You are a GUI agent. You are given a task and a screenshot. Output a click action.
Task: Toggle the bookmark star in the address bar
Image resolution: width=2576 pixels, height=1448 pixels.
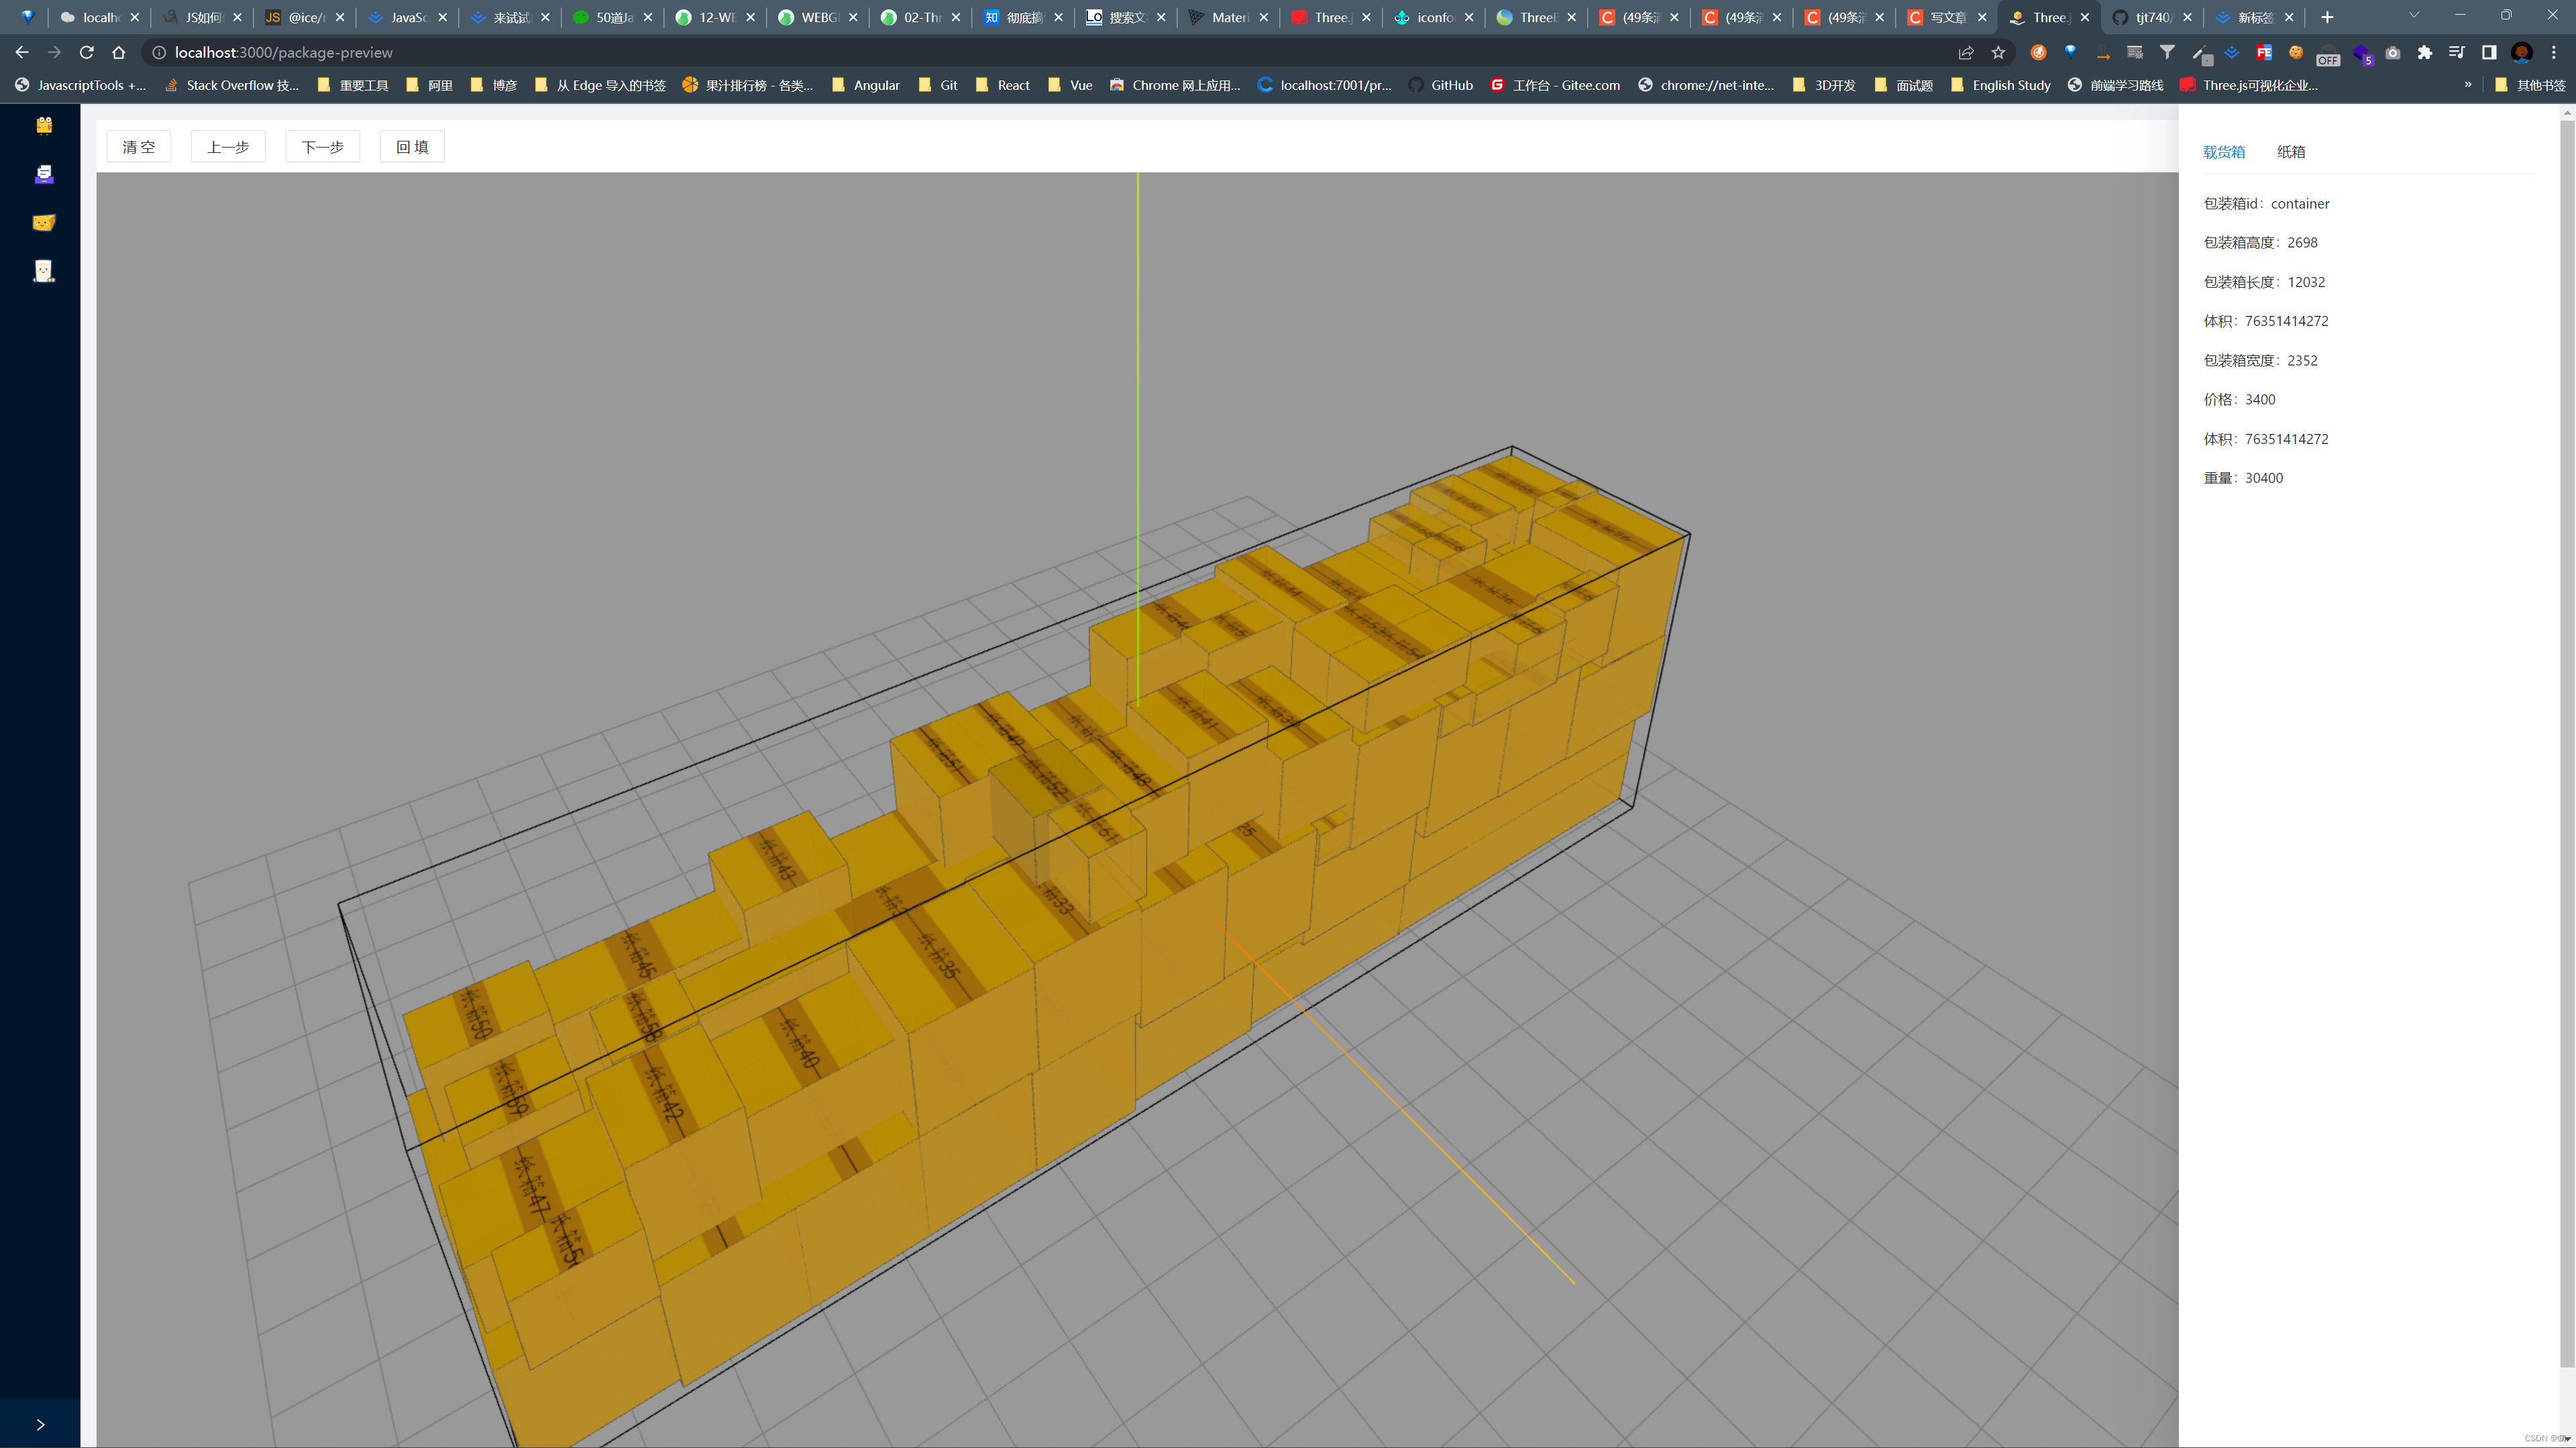1998,52
